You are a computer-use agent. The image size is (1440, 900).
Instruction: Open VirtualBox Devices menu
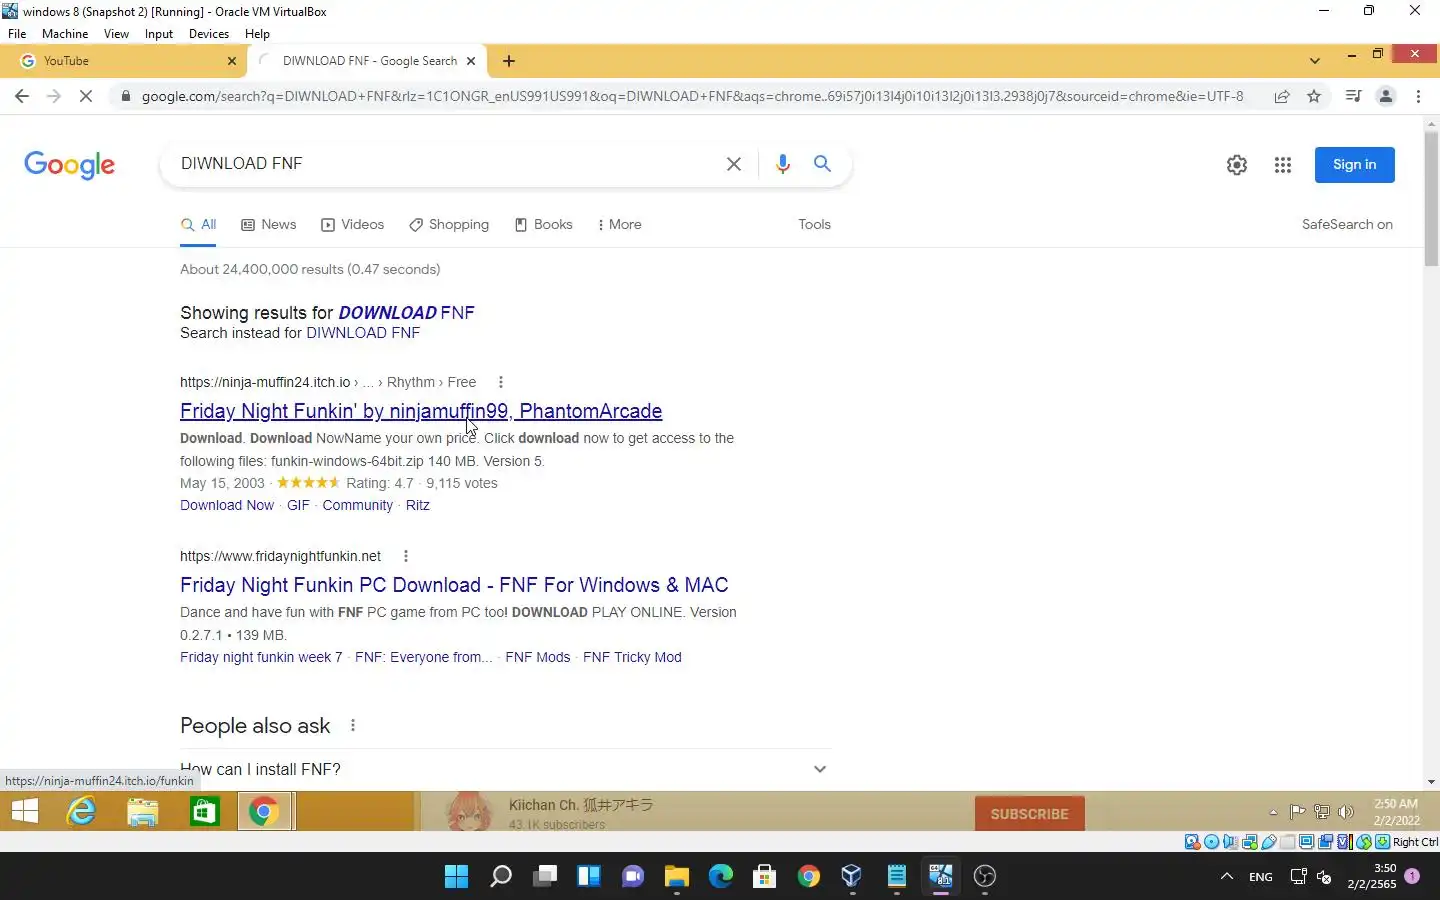209,34
